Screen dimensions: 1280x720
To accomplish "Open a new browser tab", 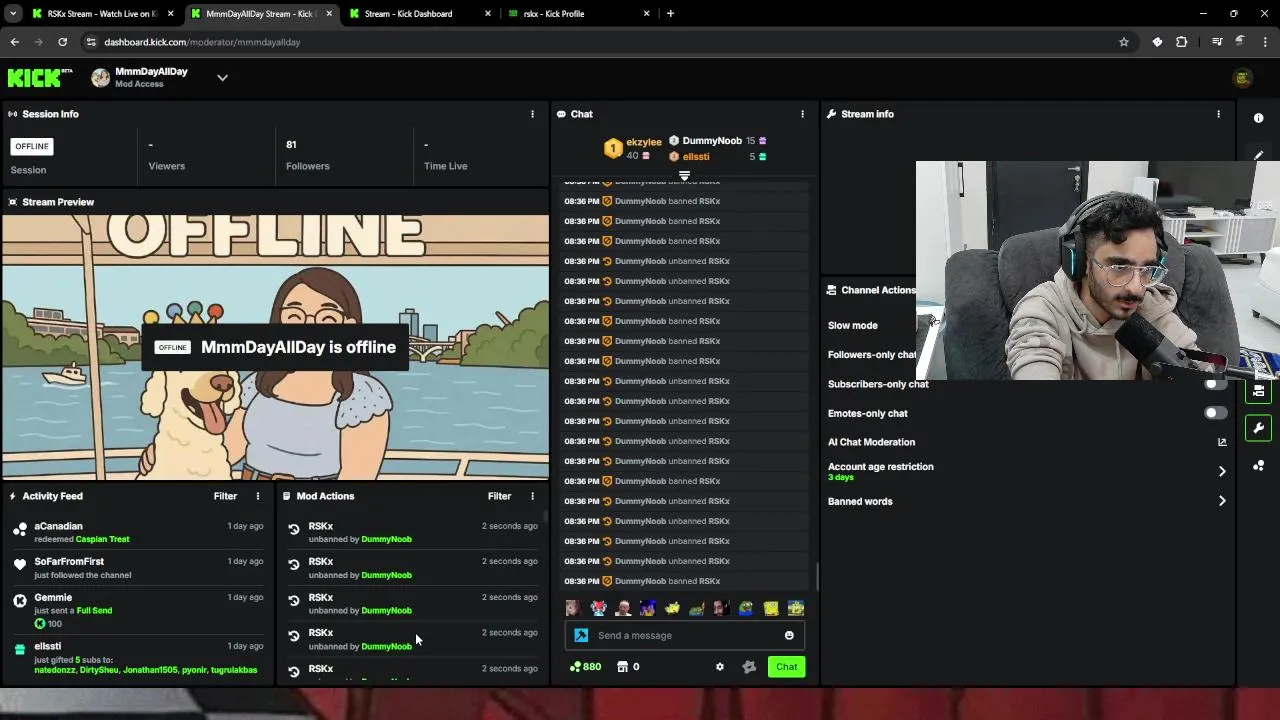I will point(670,14).
